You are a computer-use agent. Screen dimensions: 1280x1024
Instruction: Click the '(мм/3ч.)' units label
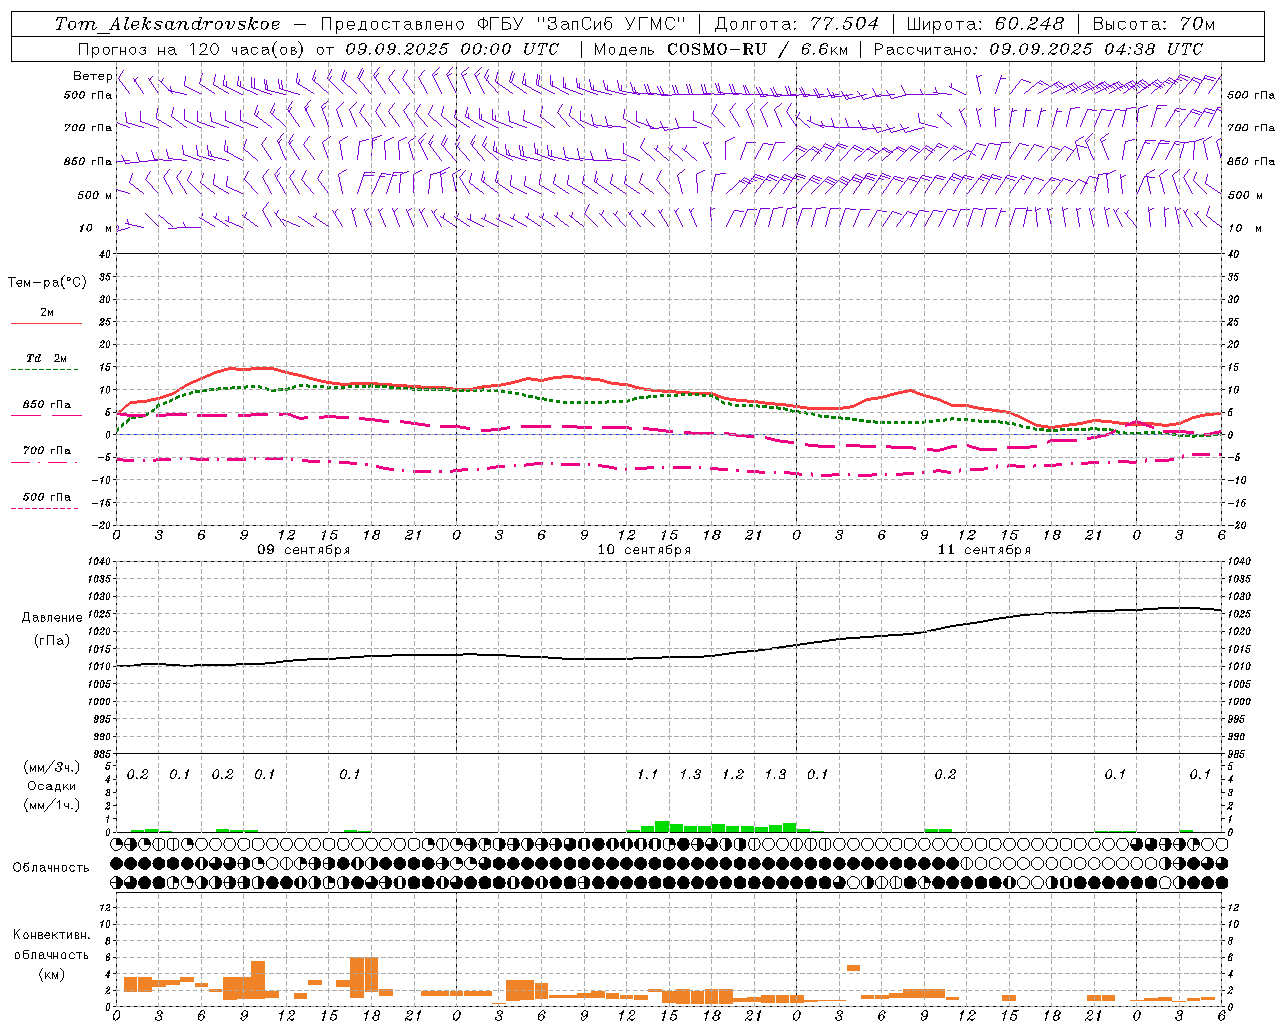point(52,767)
